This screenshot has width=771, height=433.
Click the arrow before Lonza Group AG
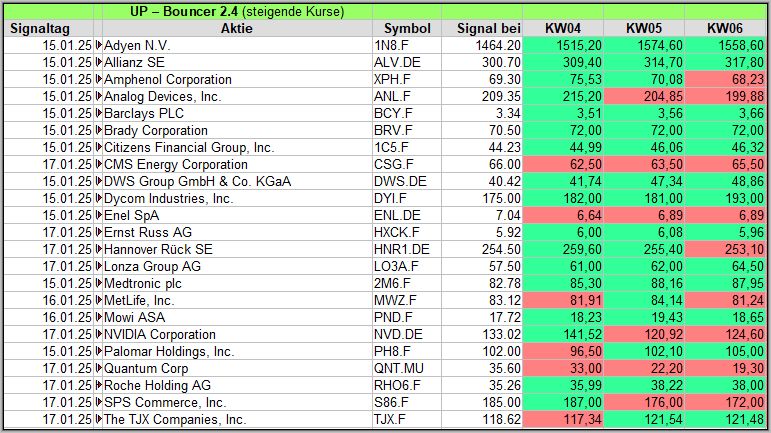point(99,267)
